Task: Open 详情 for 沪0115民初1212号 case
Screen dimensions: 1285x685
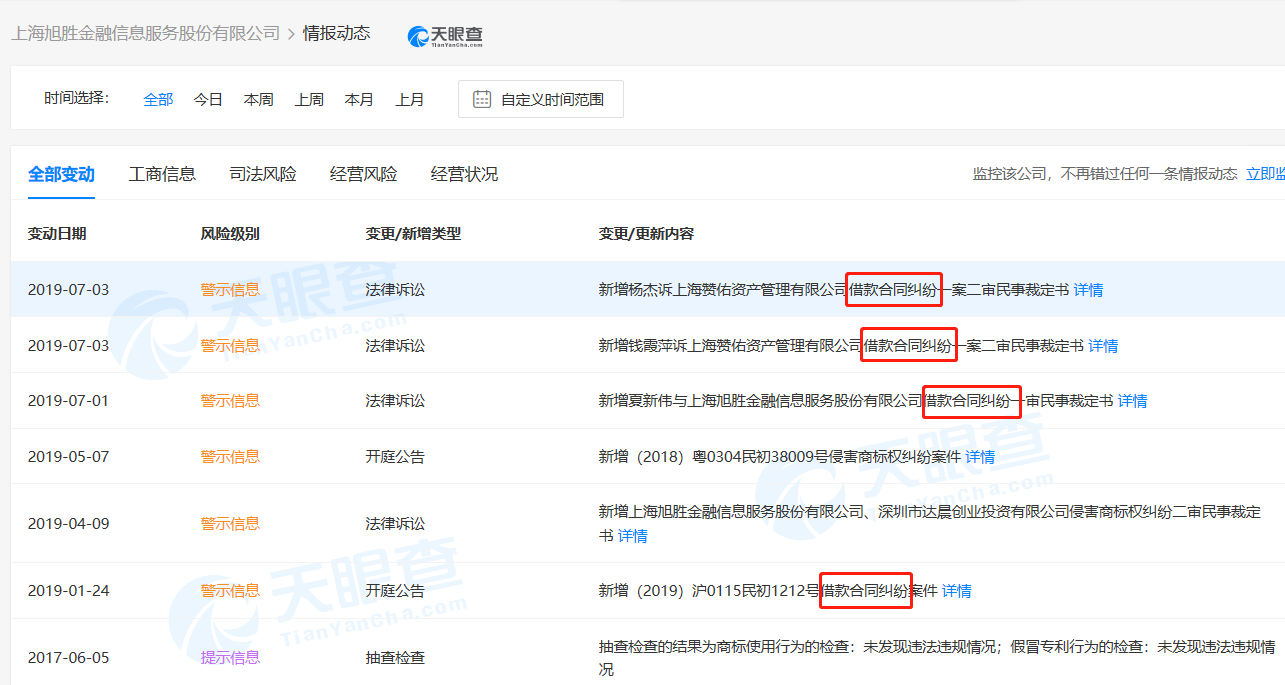Action: pyautogui.click(x=956, y=591)
